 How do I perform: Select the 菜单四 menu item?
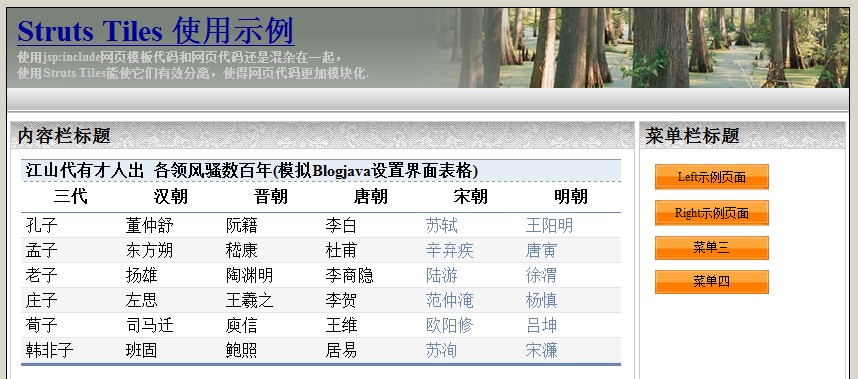tap(711, 282)
